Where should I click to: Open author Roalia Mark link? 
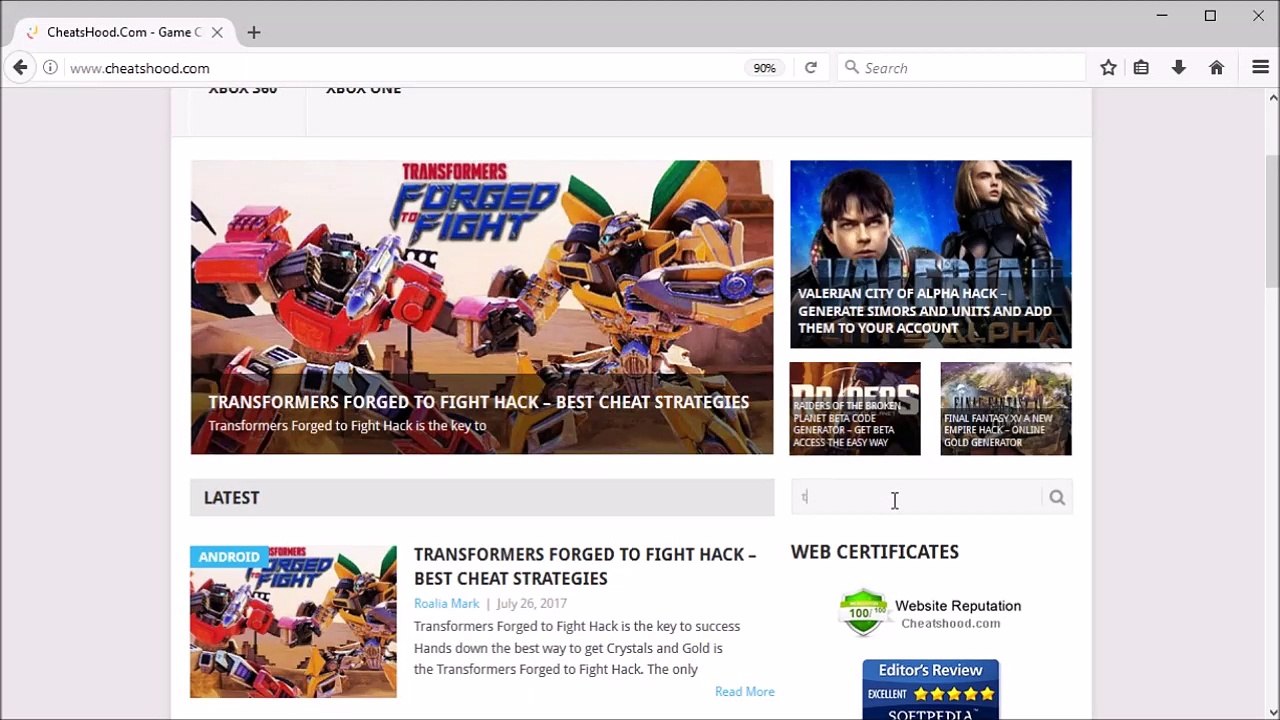(x=446, y=603)
